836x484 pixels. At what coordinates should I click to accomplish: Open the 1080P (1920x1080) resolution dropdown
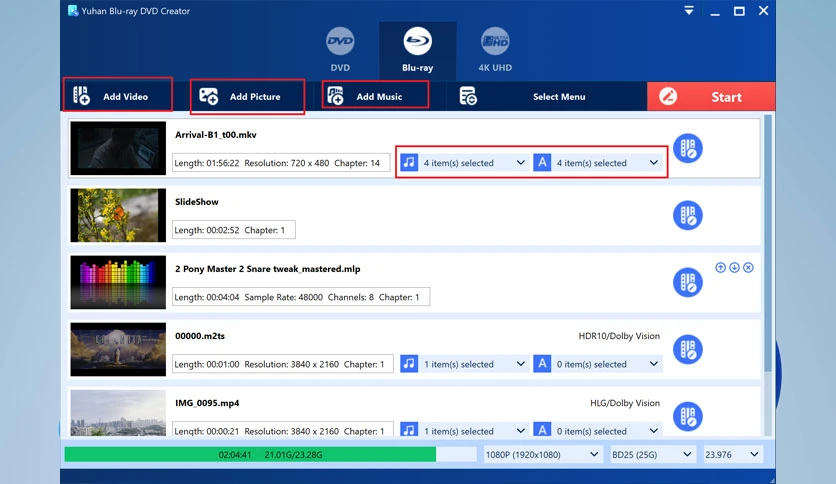pos(542,455)
